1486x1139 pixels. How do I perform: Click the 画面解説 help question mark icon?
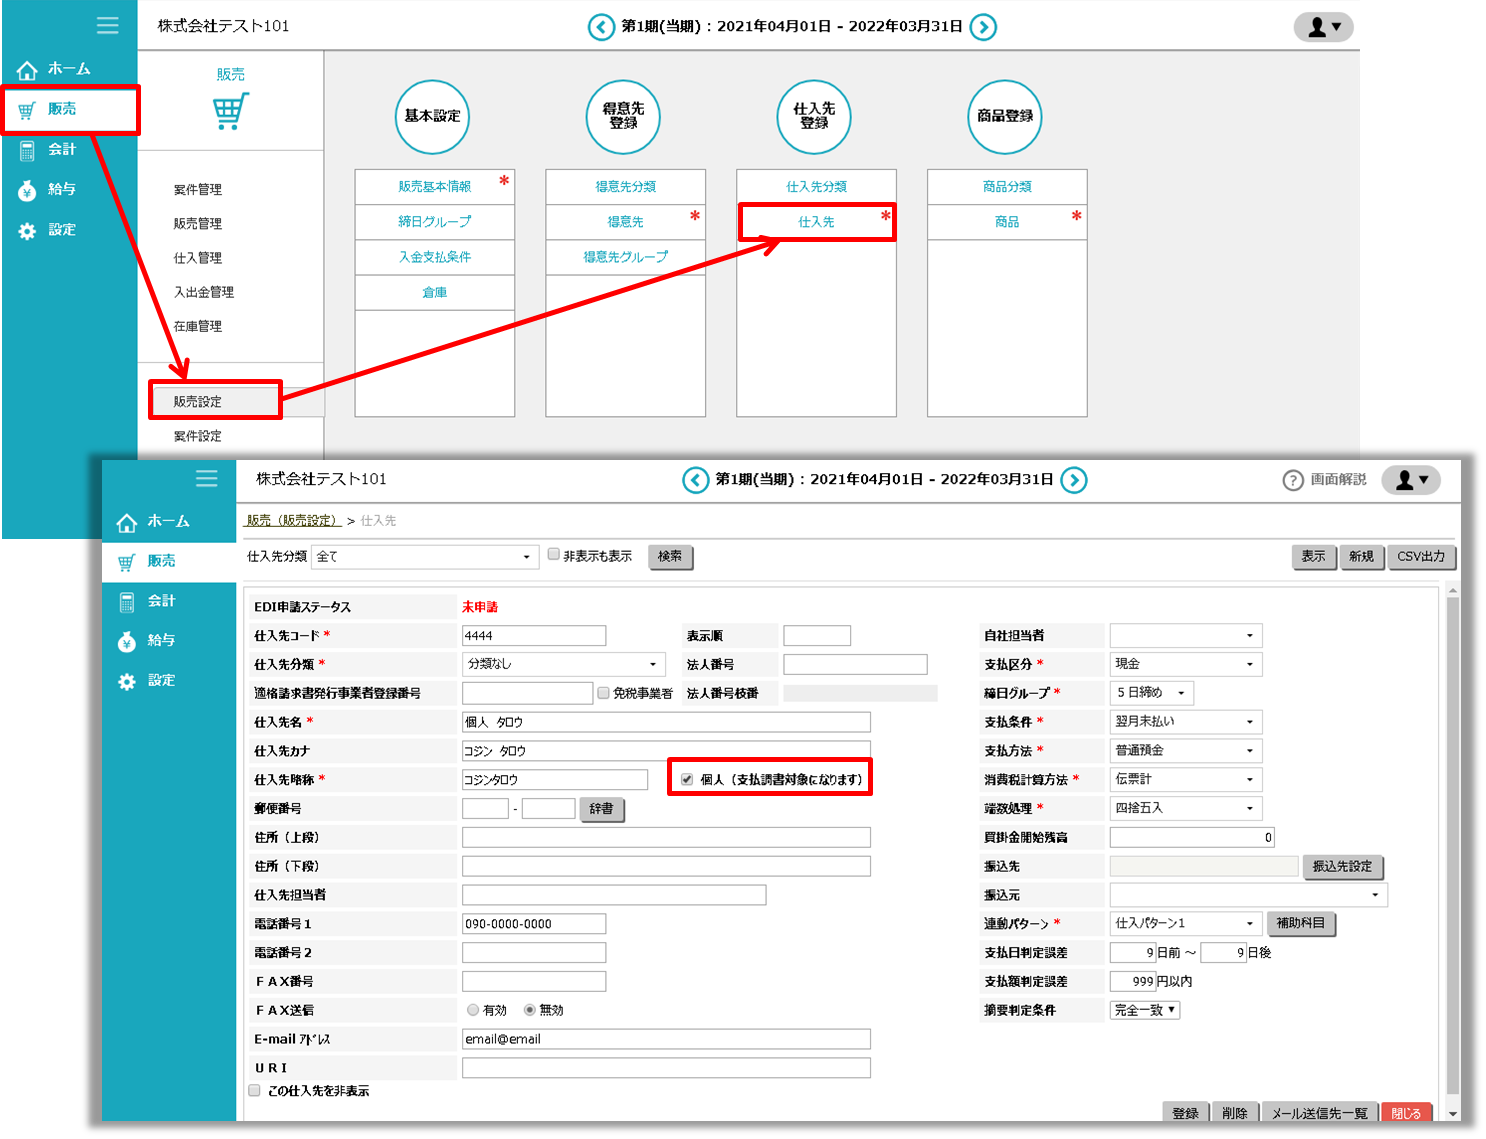coord(1293,480)
